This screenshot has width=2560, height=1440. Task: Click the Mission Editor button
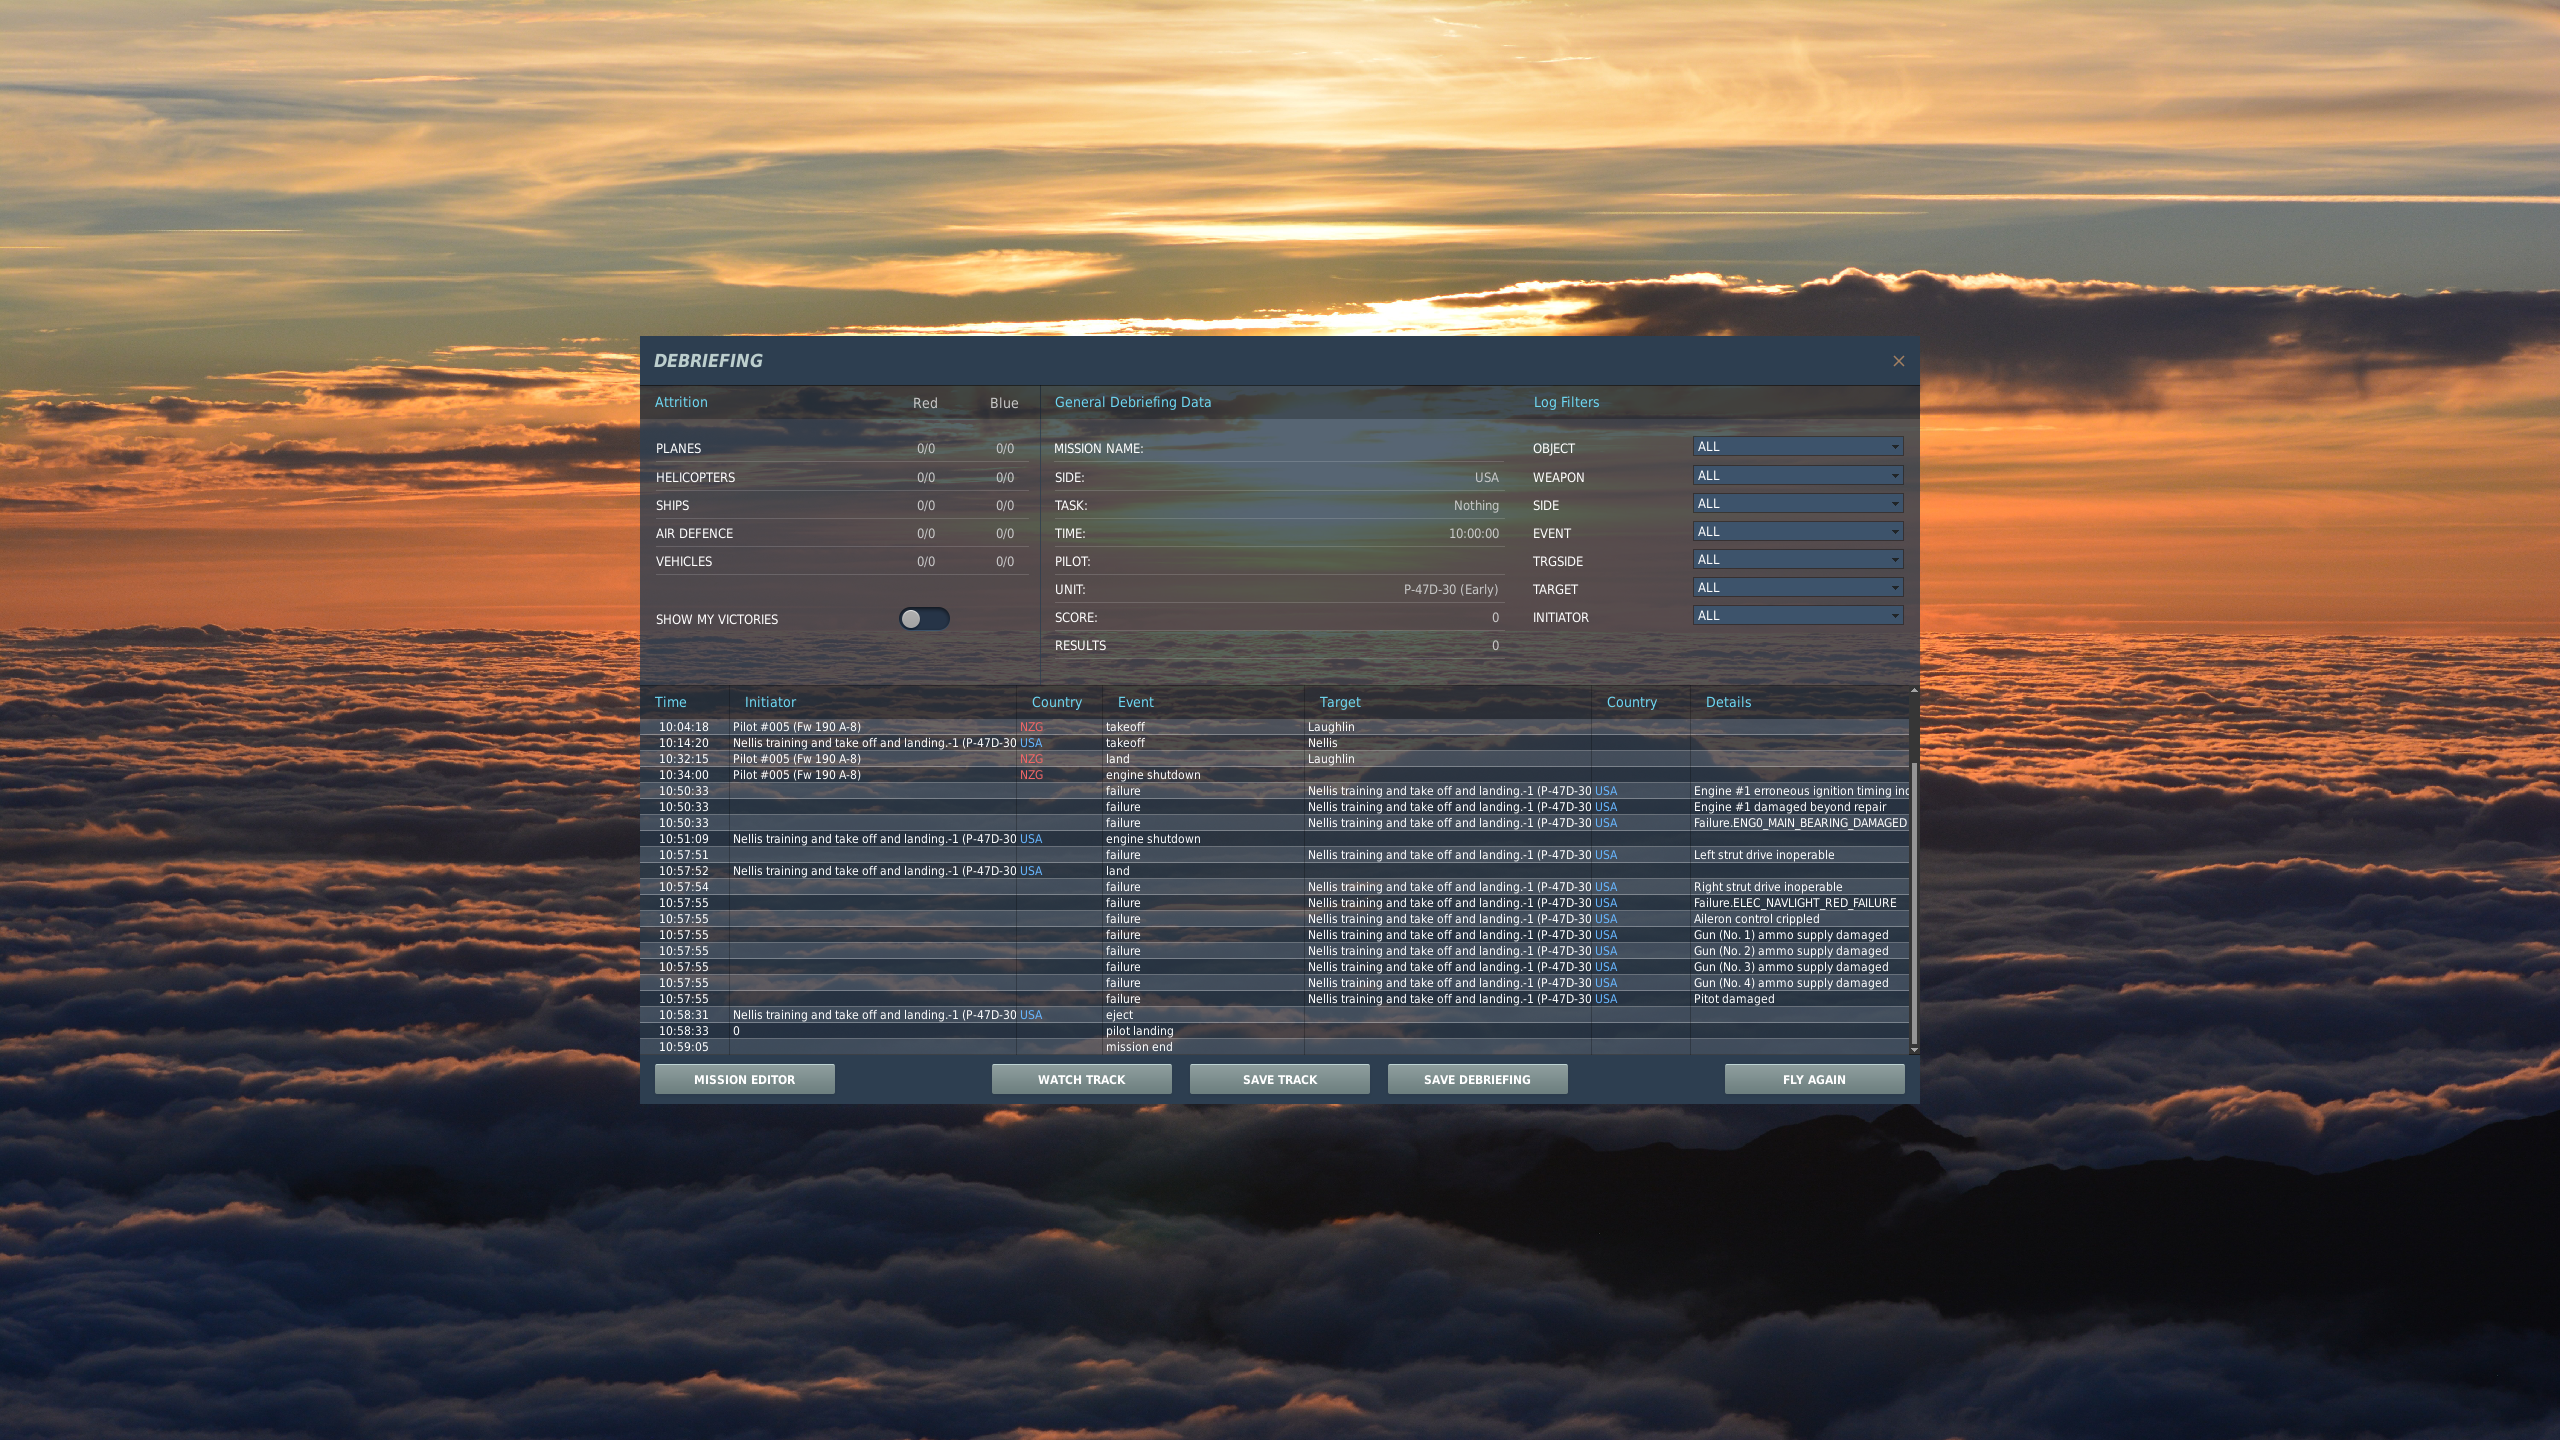(744, 1079)
